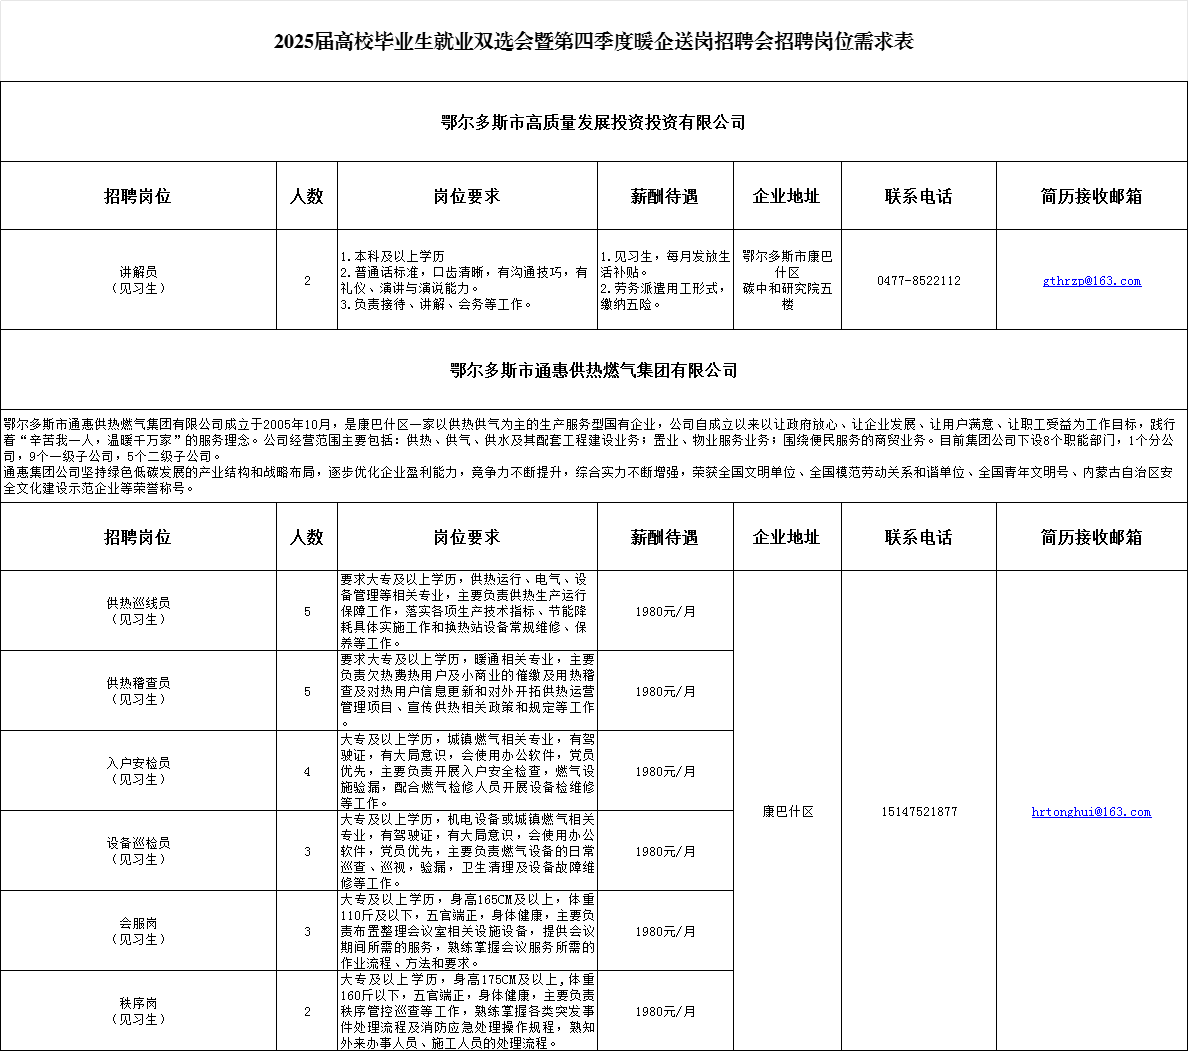The height and width of the screenshot is (1051, 1188).
Task: Click the 供热稽查员（见习生） position cell
Action: pos(139,691)
